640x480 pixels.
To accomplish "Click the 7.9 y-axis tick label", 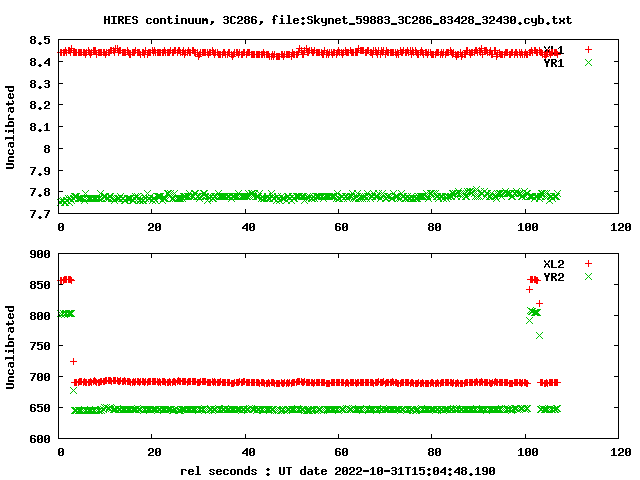I will 40,171.
